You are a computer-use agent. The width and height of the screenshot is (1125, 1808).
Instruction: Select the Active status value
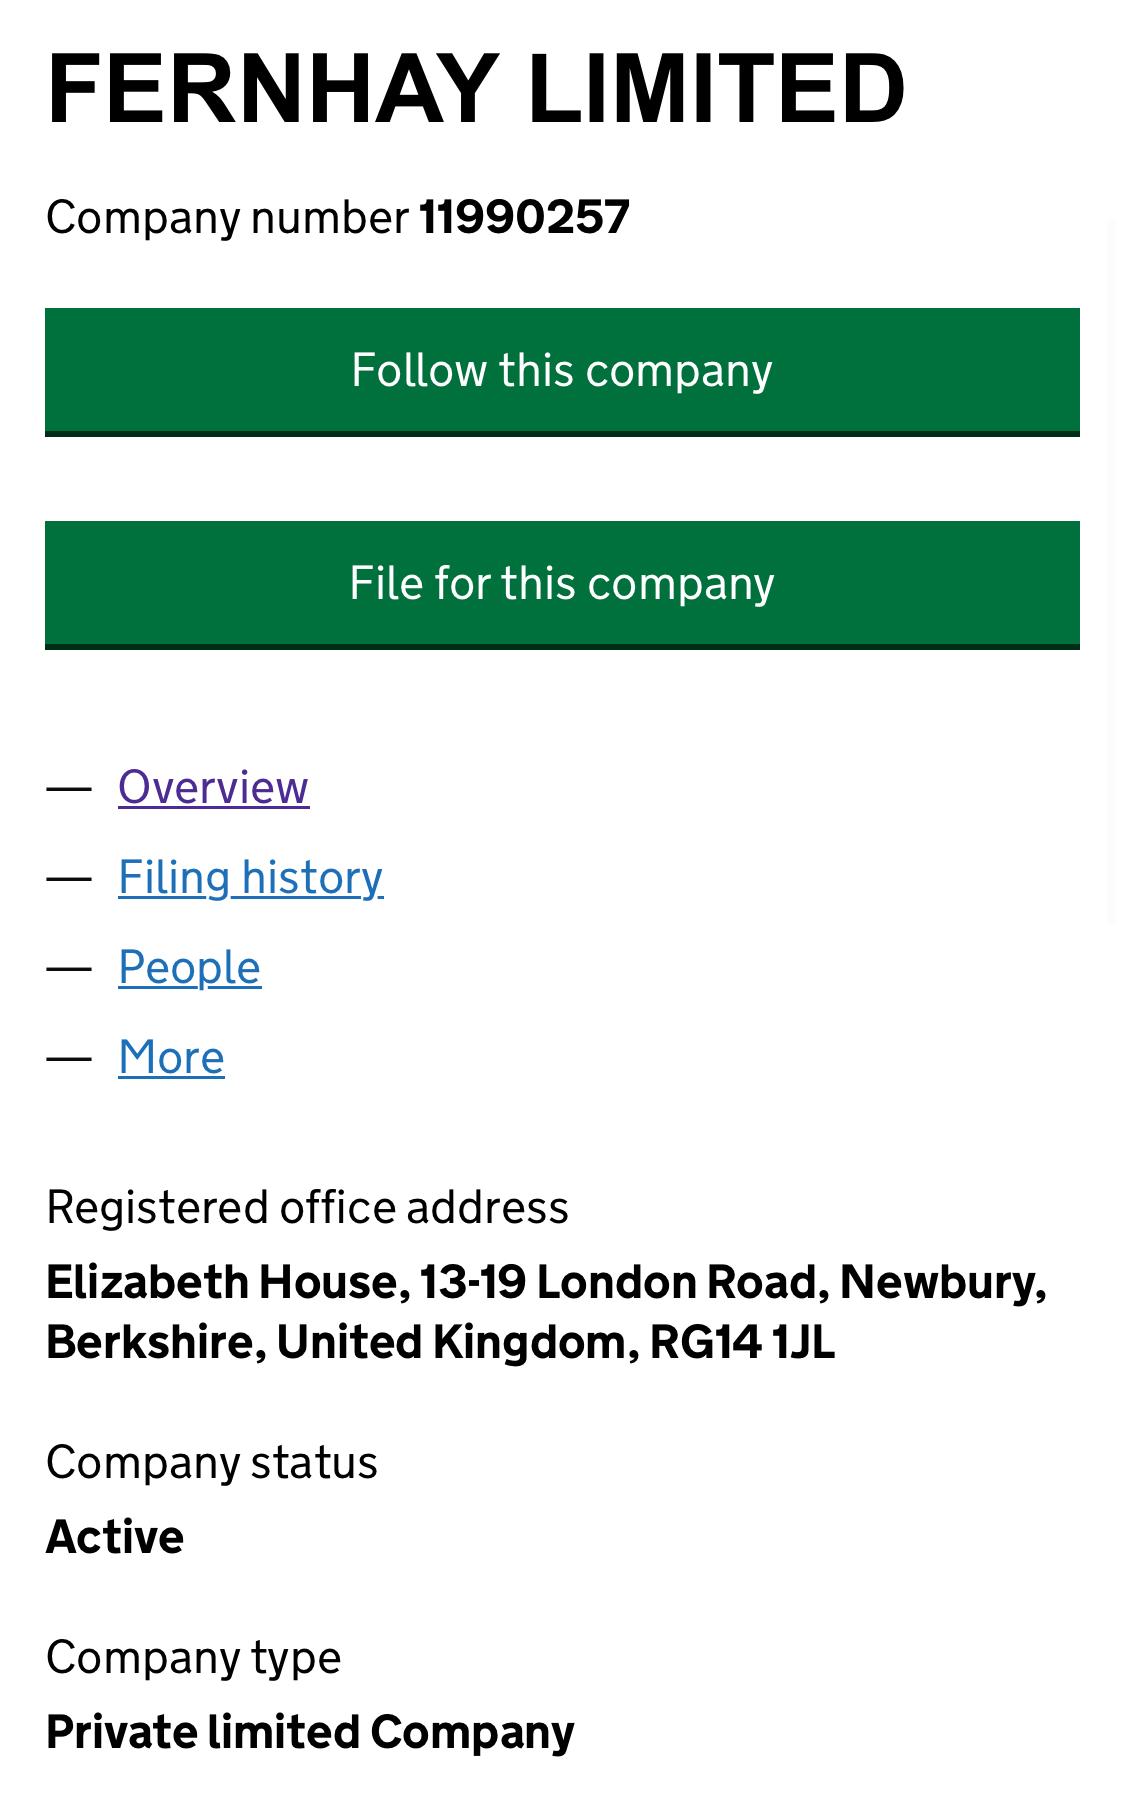115,1537
